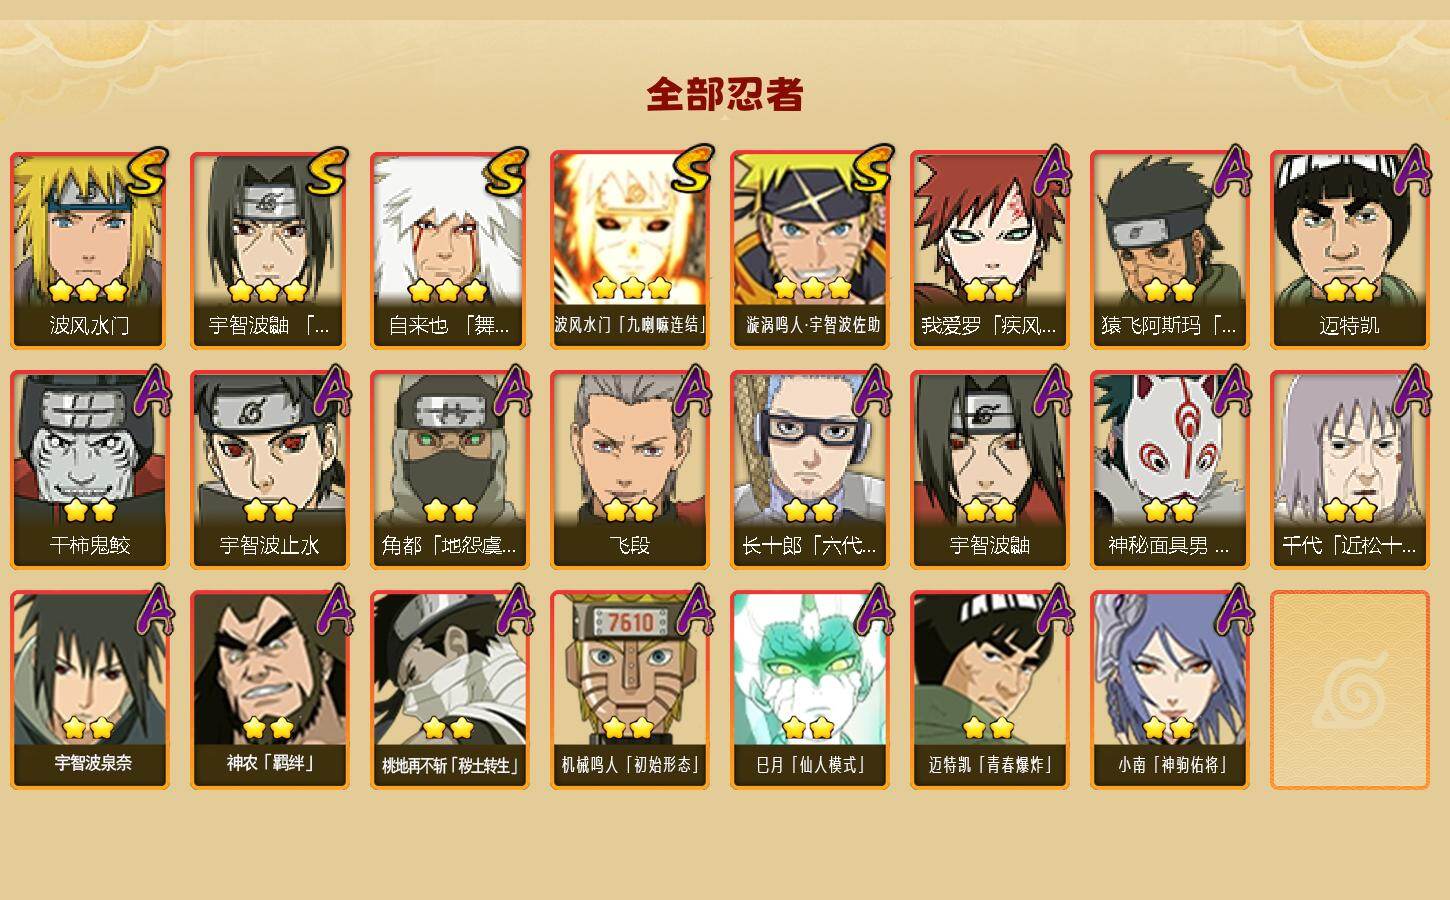Choose the 千代「近松十... card
This screenshot has width=1450, height=900.
tap(1350, 470)
